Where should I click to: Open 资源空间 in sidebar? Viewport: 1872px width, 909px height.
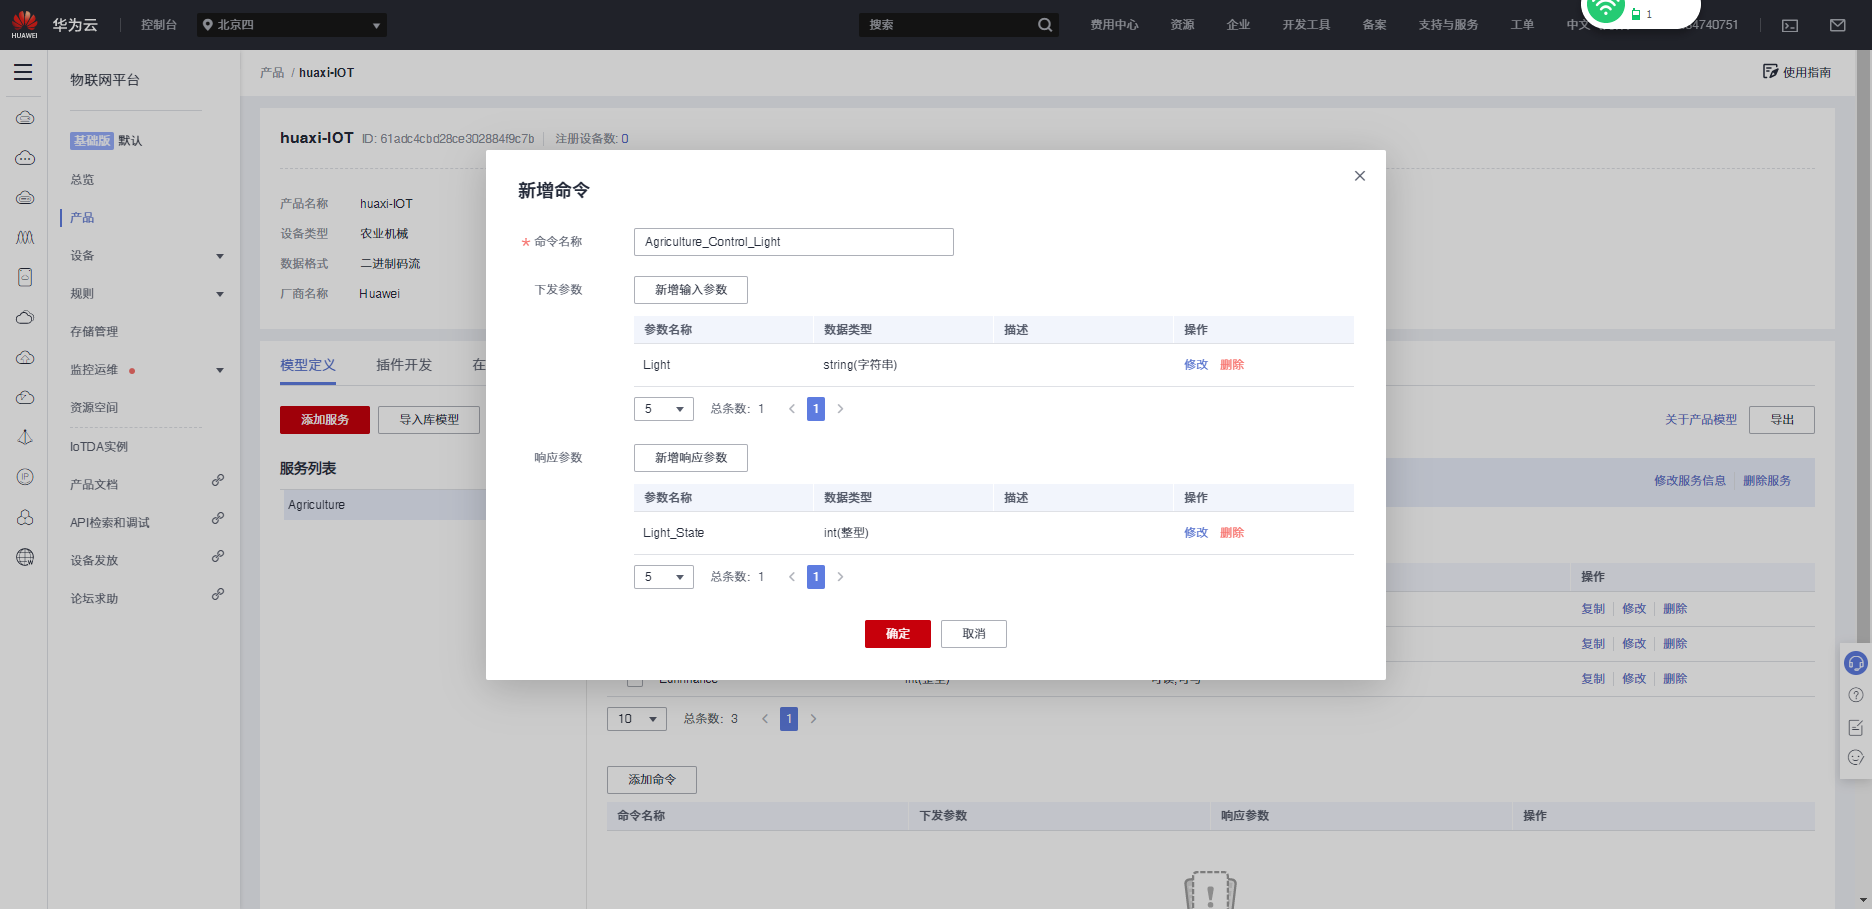pos(94,408)
